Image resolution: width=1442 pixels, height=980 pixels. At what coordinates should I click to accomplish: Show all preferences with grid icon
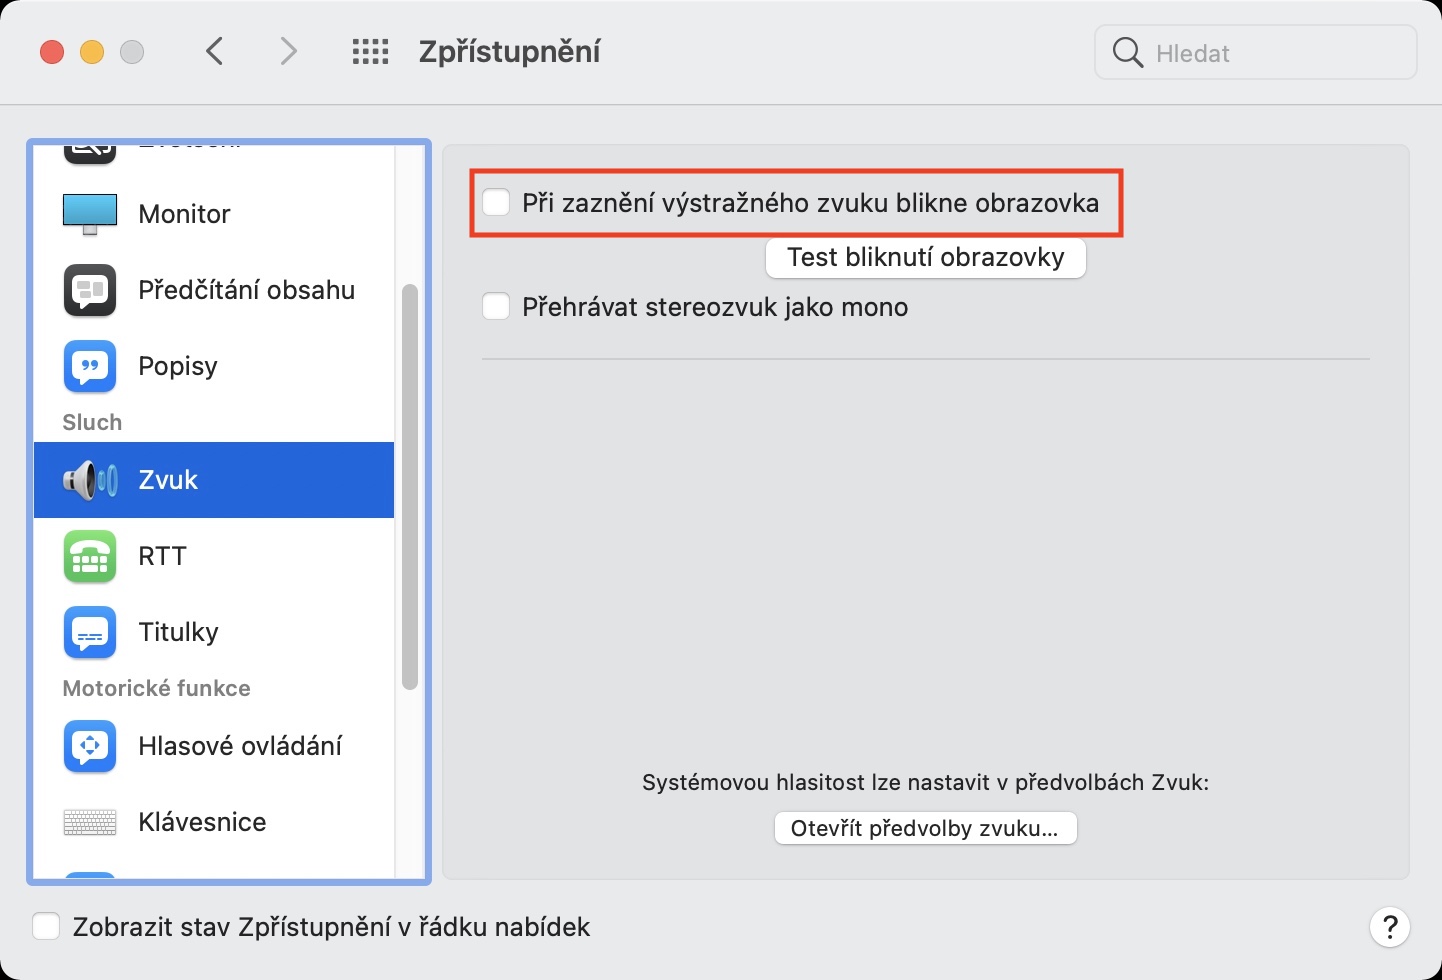pyautogui.click(x=370, y=52)
